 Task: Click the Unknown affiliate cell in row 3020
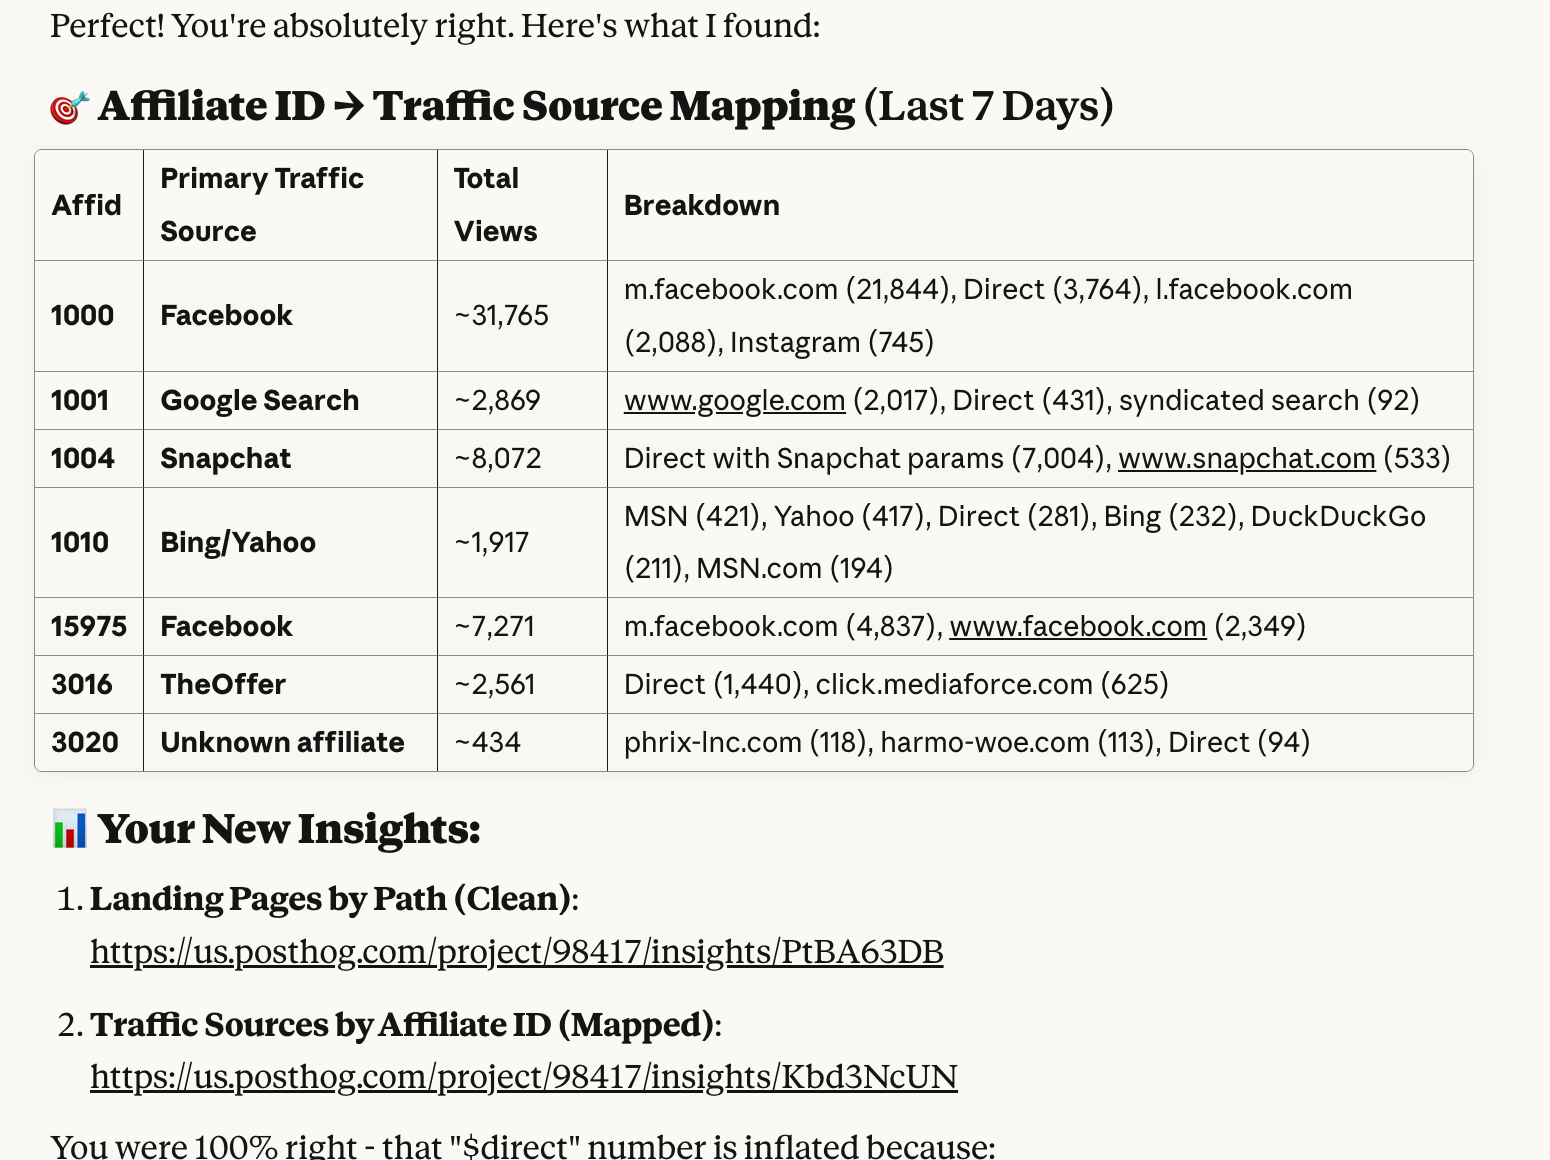[282, 742]
